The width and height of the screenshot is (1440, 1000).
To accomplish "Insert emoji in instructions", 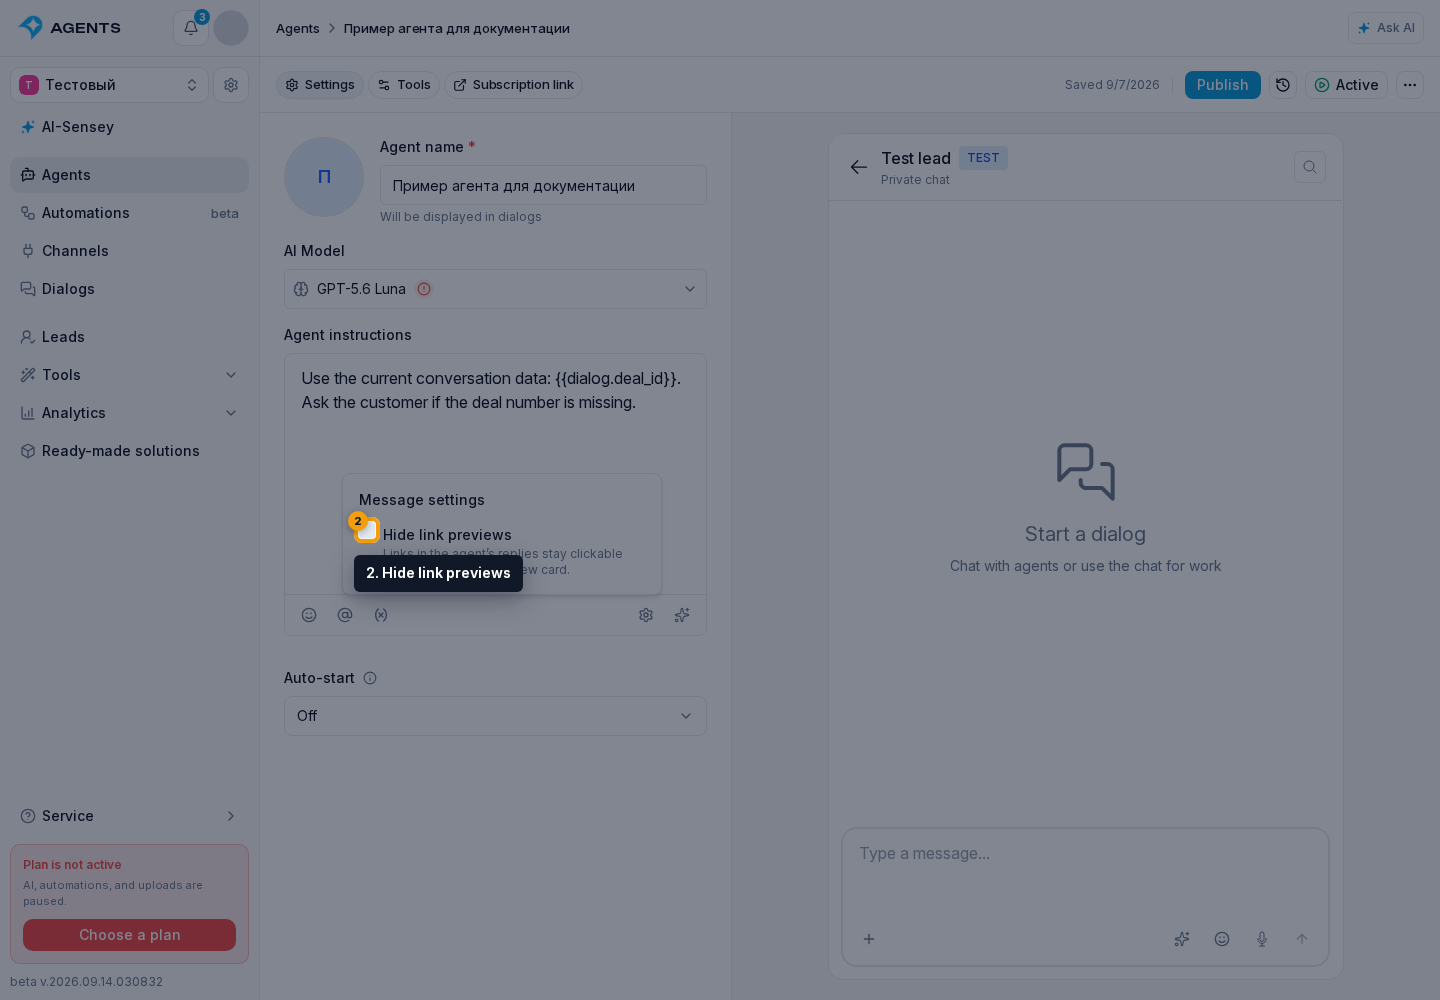I will (309, 615).
